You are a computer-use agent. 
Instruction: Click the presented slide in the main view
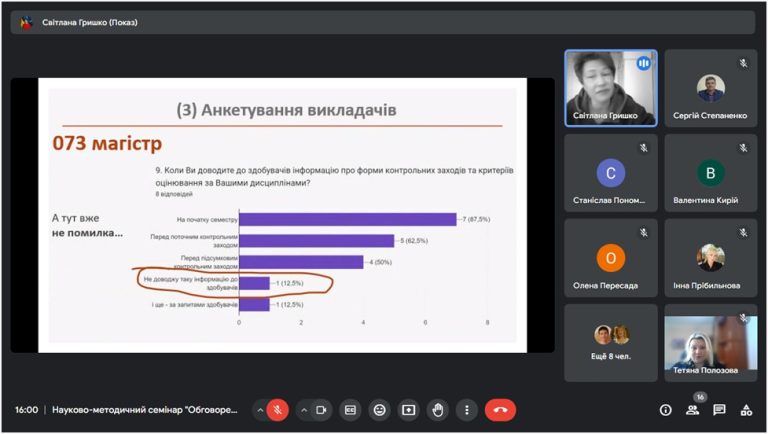(x=283, y=215)
